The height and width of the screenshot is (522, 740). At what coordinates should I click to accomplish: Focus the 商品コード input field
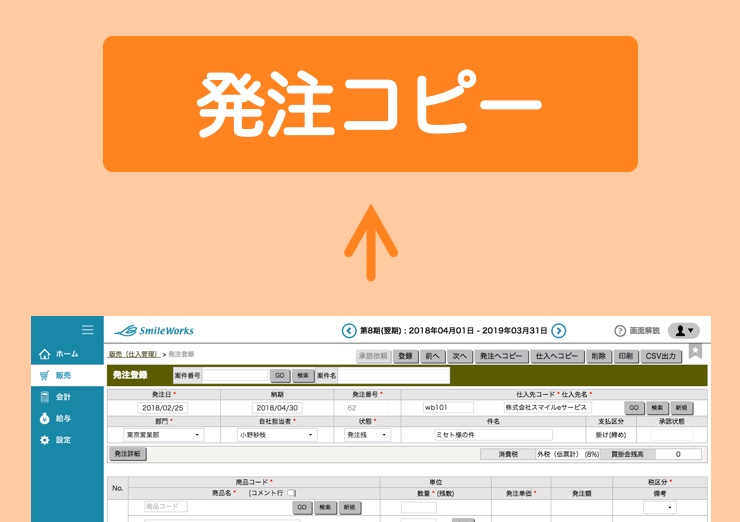pos(166,506)
